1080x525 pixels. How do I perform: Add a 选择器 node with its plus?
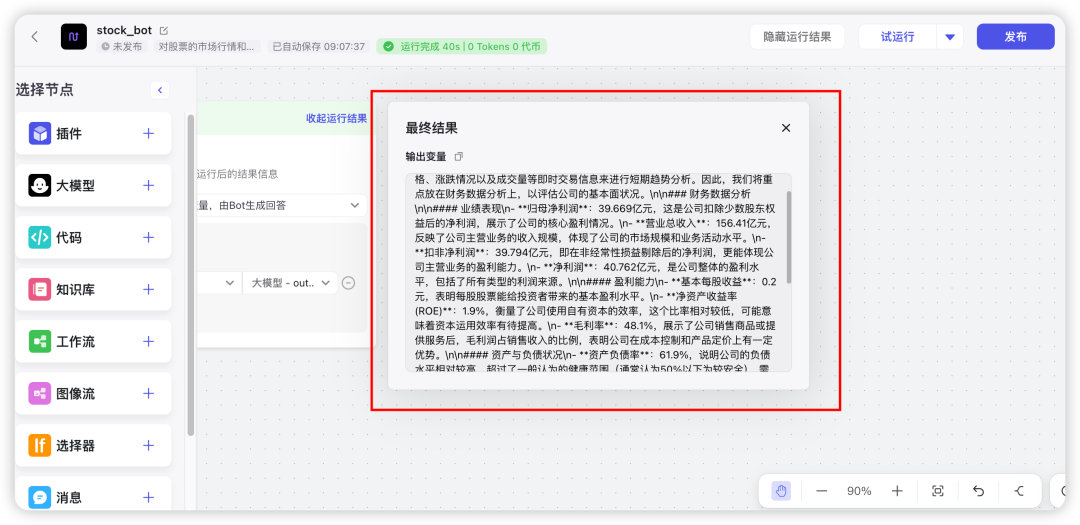[148, 446]
